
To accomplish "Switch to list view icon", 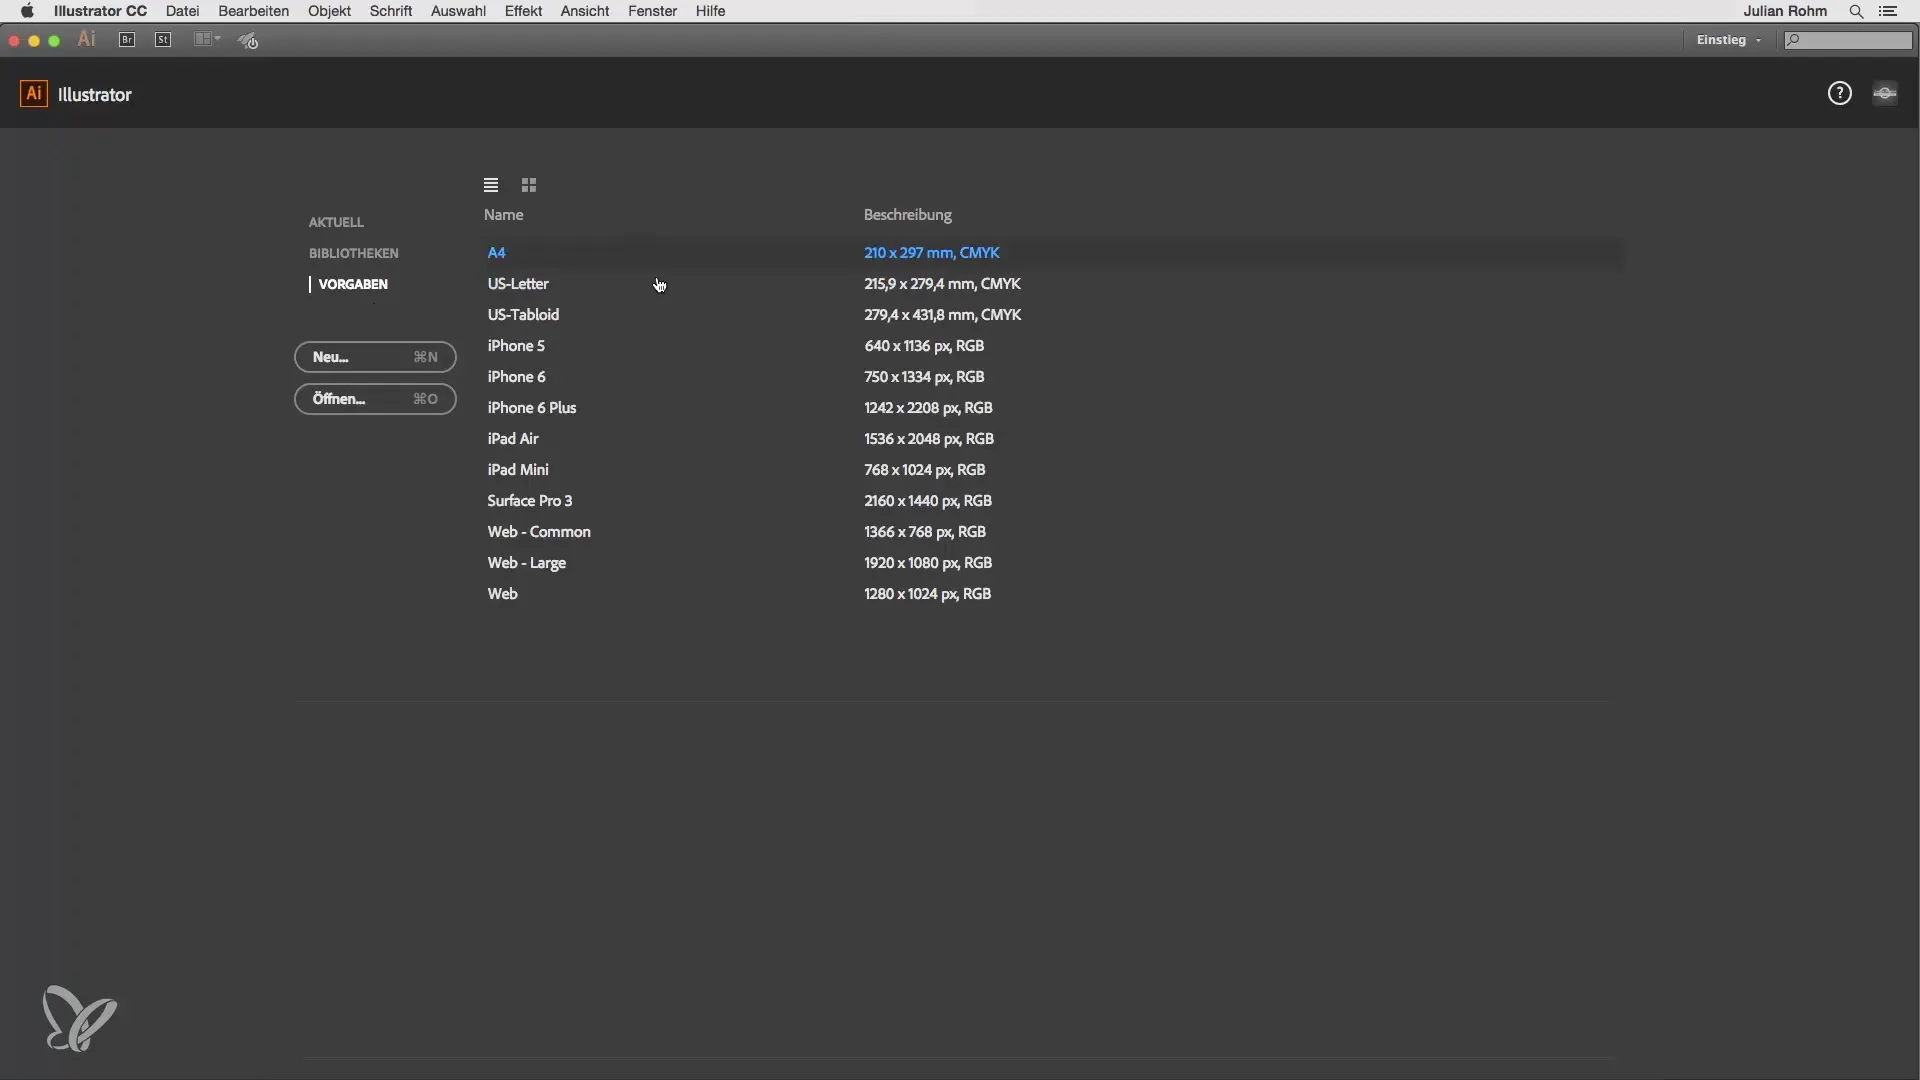I will tap(491, 185).
